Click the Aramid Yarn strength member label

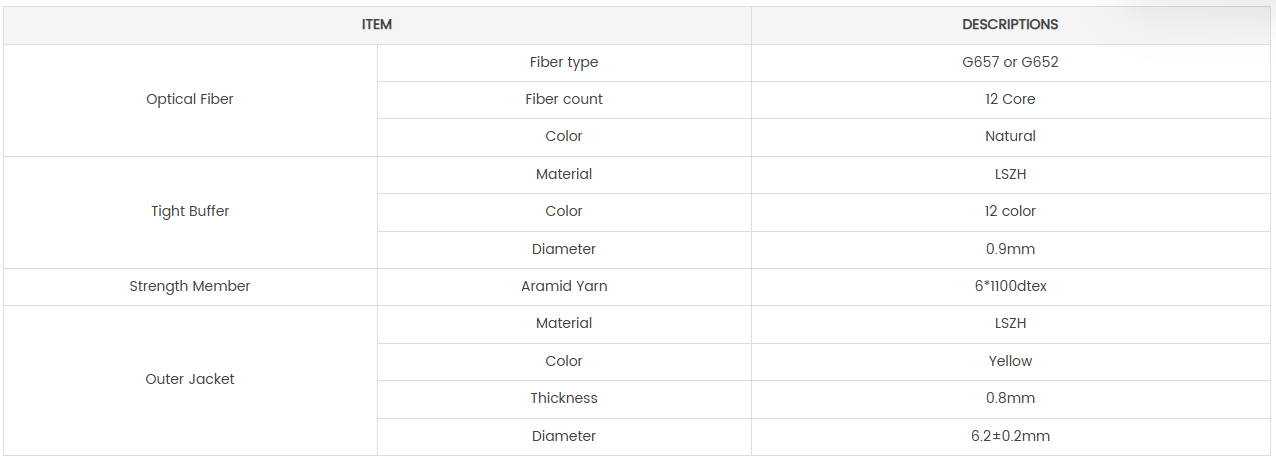(564, 286)
